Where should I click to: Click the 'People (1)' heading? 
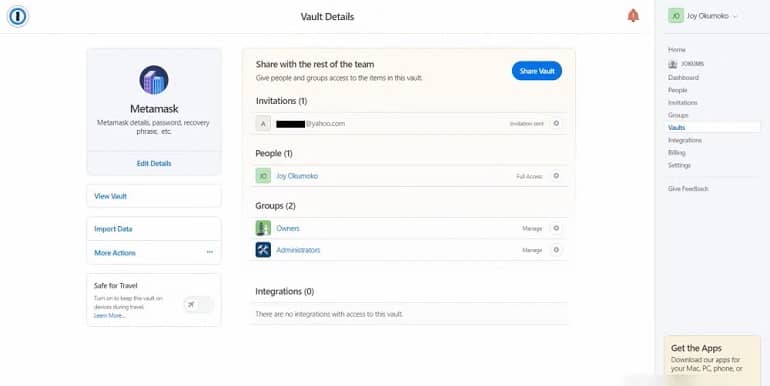point(274,153)
